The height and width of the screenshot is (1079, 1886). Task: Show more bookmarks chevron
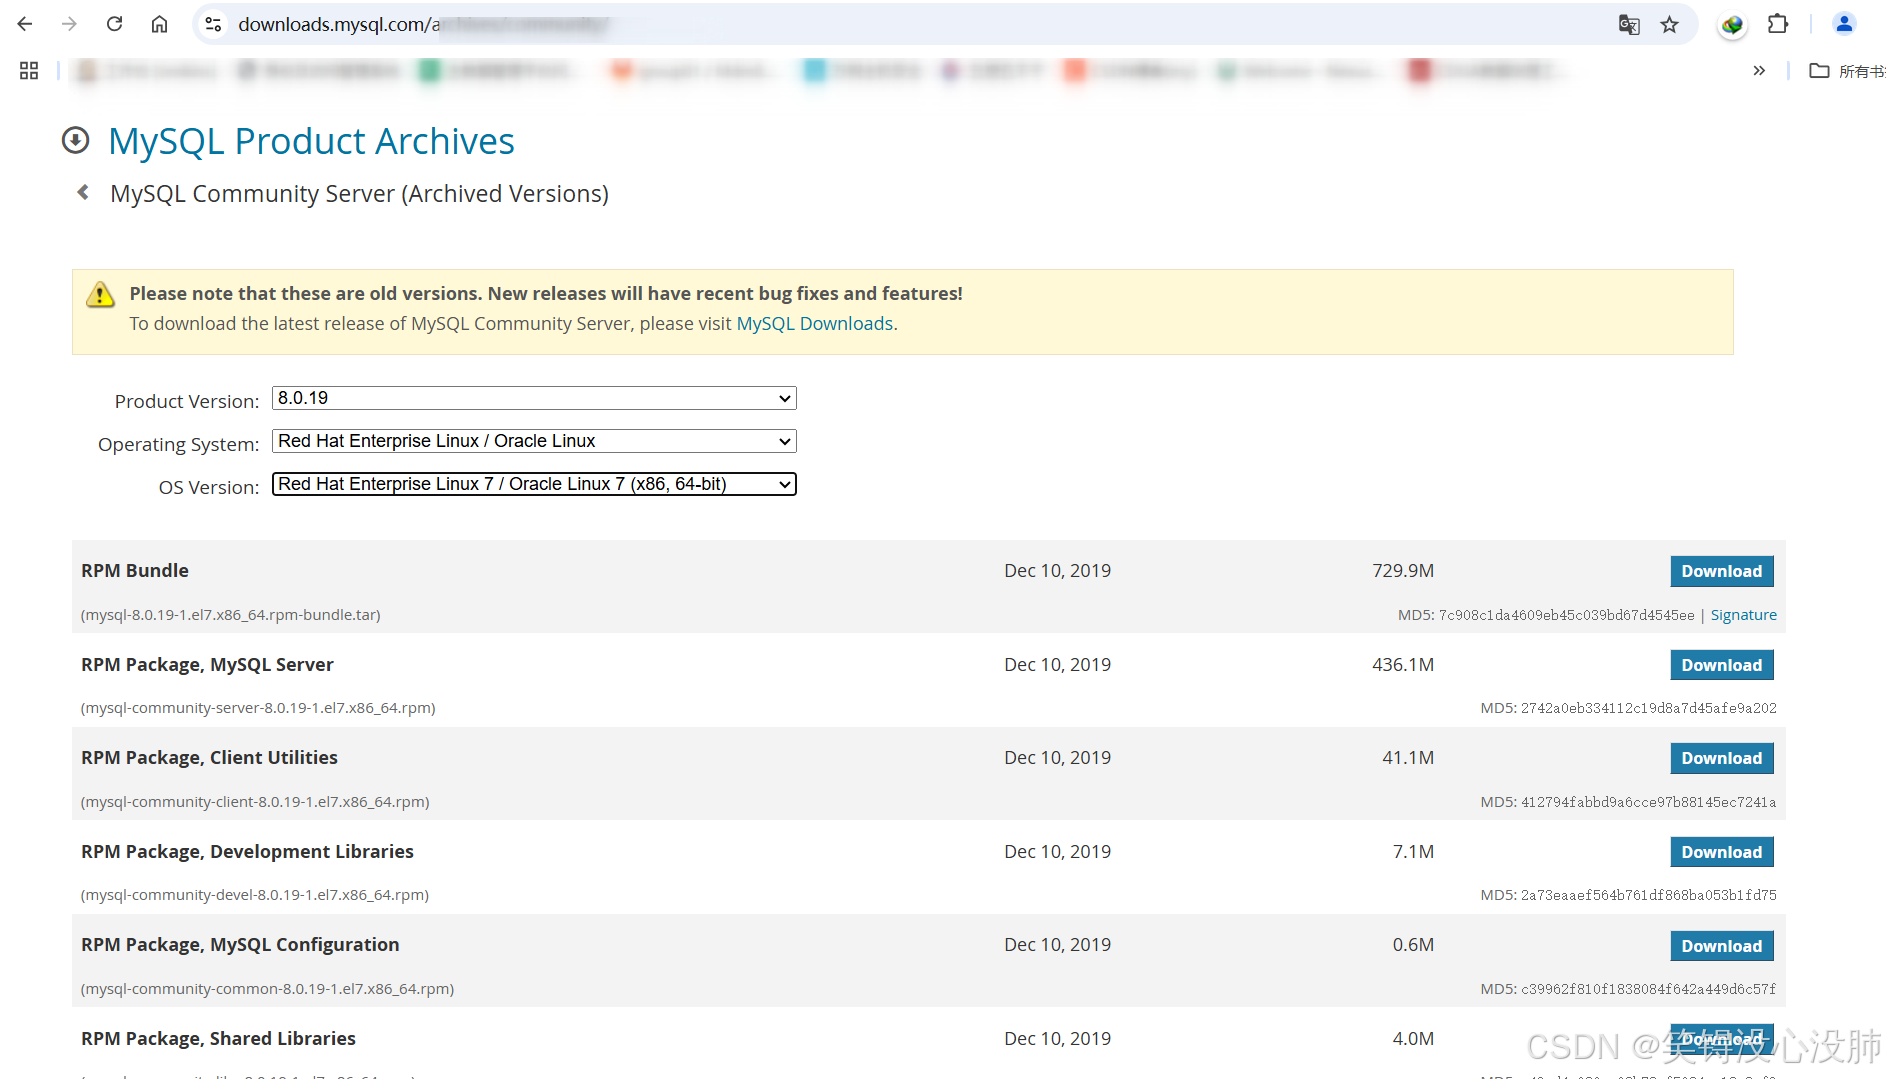coord(1759,71)
